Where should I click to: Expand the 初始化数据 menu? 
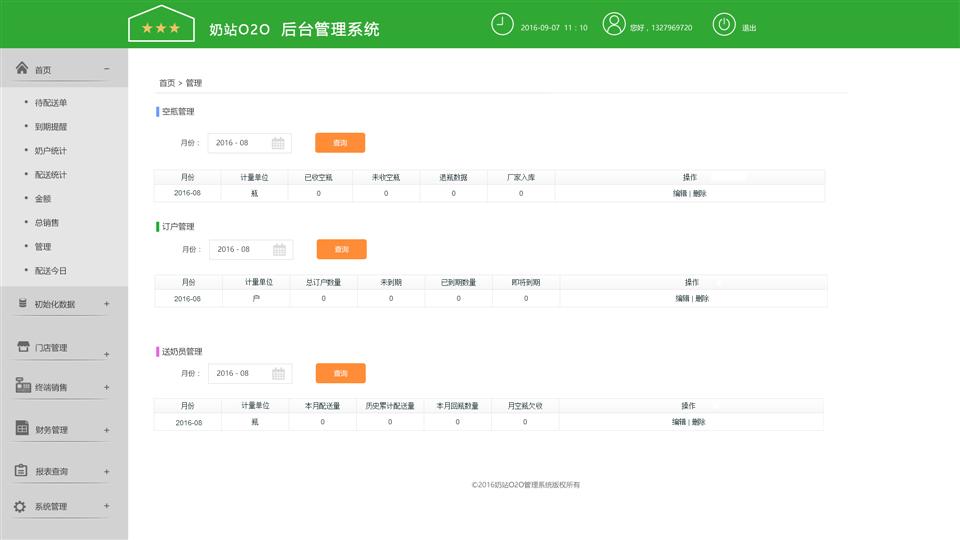107,304
